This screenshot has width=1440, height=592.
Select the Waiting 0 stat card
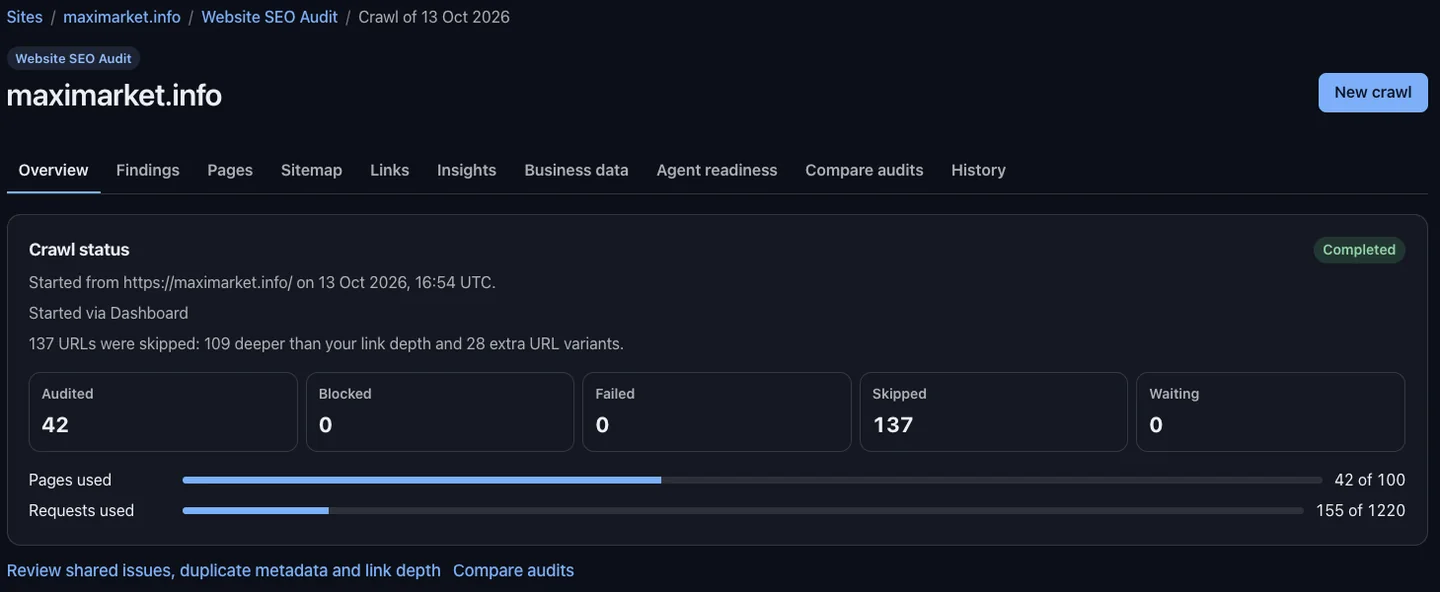[1271, 412]
